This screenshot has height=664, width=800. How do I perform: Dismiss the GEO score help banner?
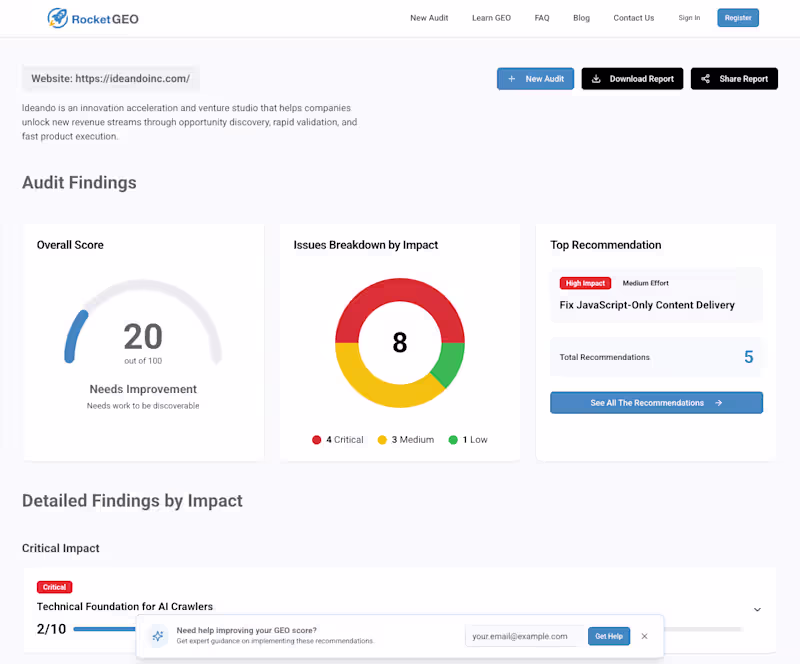coord(644,636)
